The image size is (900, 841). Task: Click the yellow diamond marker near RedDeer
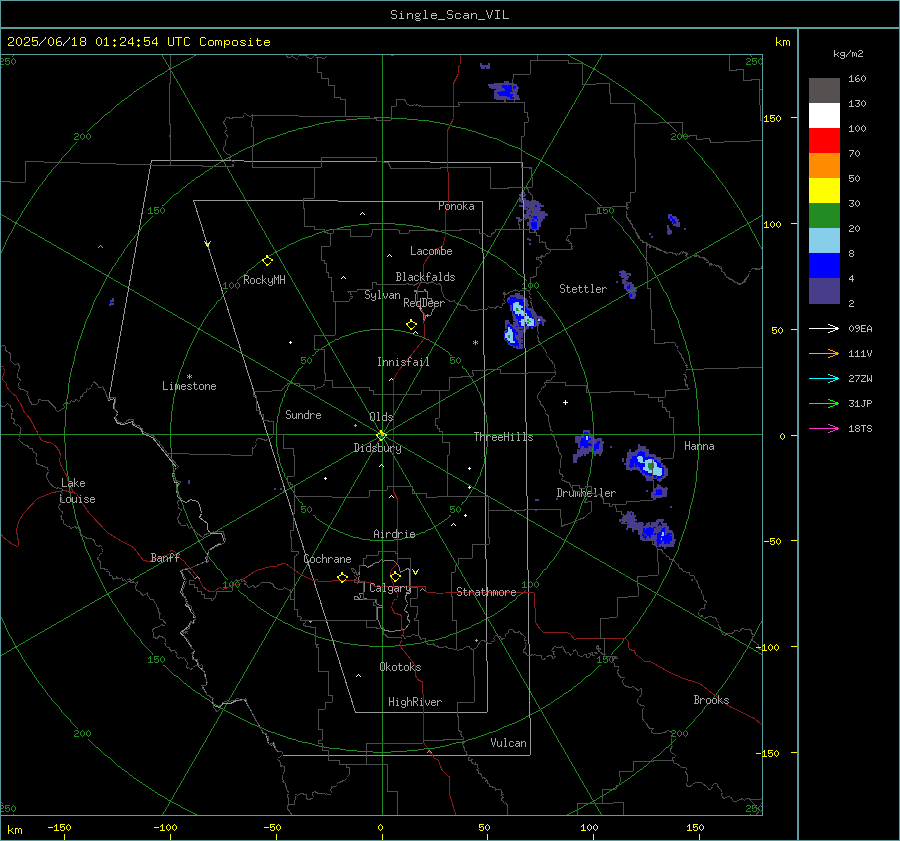[412, 325]
